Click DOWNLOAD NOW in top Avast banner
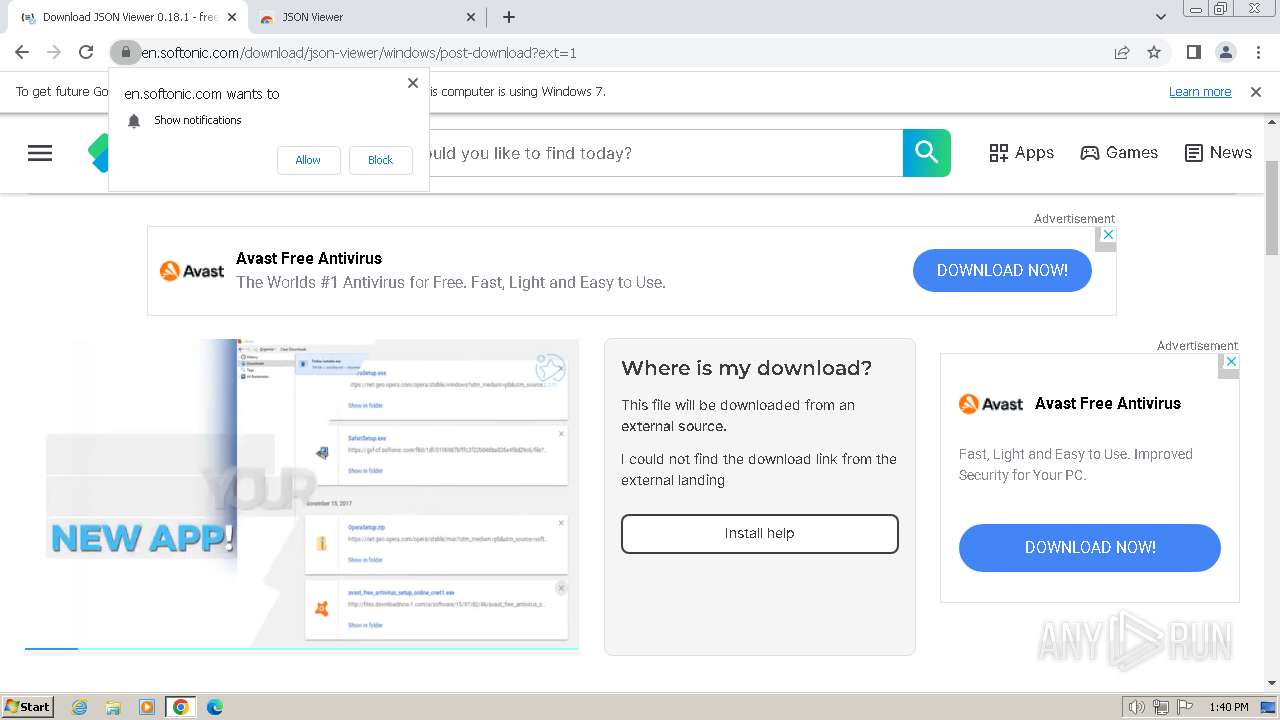This screenshot has width=1280, height=720. coord(1002,271)
